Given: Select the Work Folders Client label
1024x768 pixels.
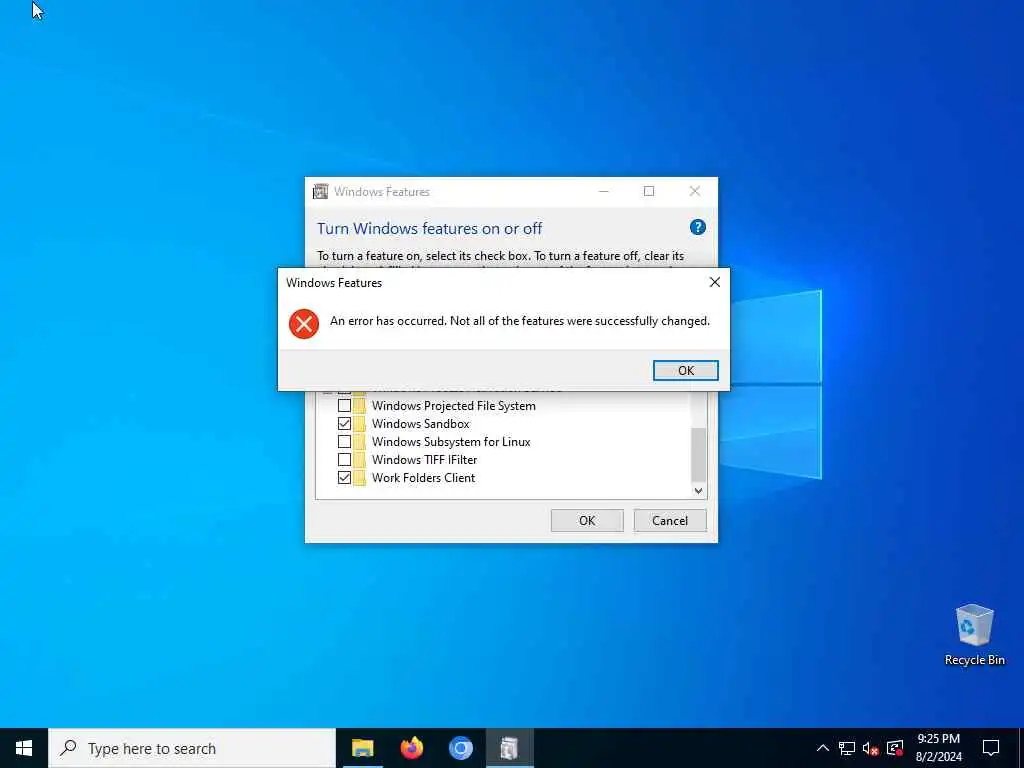Looking at the screenshot, I should tap(423, 477).
